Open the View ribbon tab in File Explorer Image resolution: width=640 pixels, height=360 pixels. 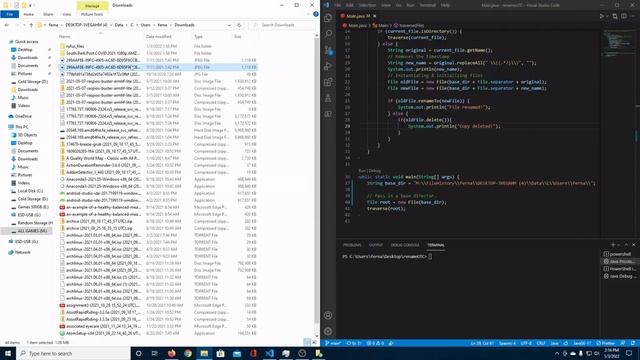click(x=67, y=14)
